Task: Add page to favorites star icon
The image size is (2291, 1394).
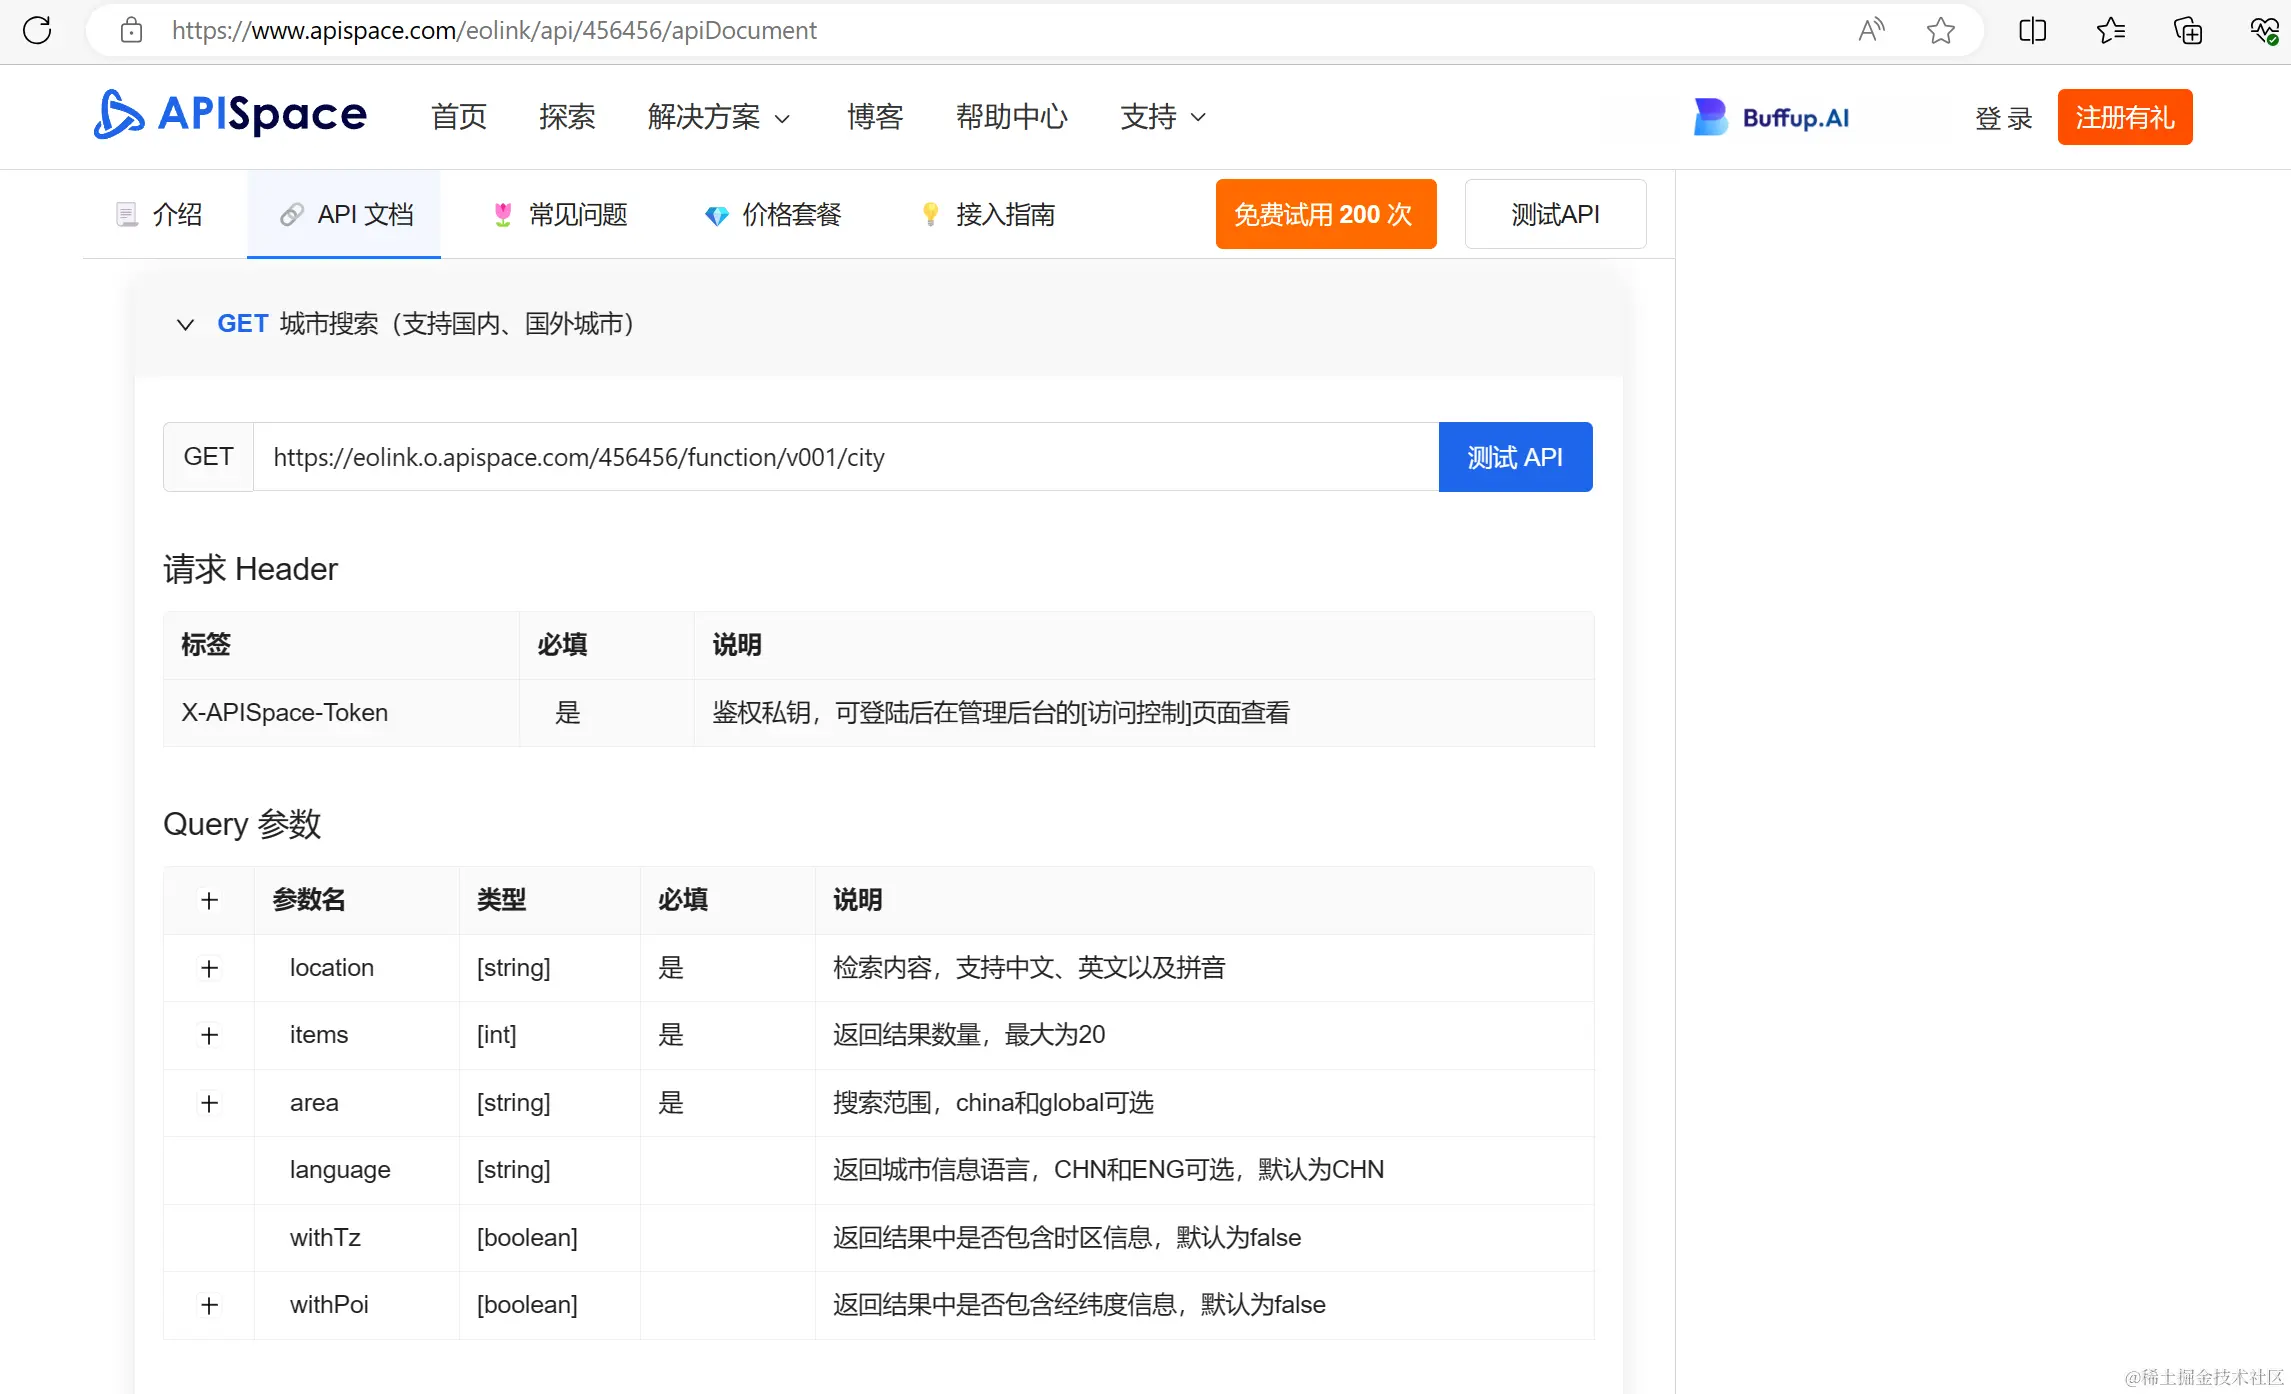Action: pos(1940,30)
